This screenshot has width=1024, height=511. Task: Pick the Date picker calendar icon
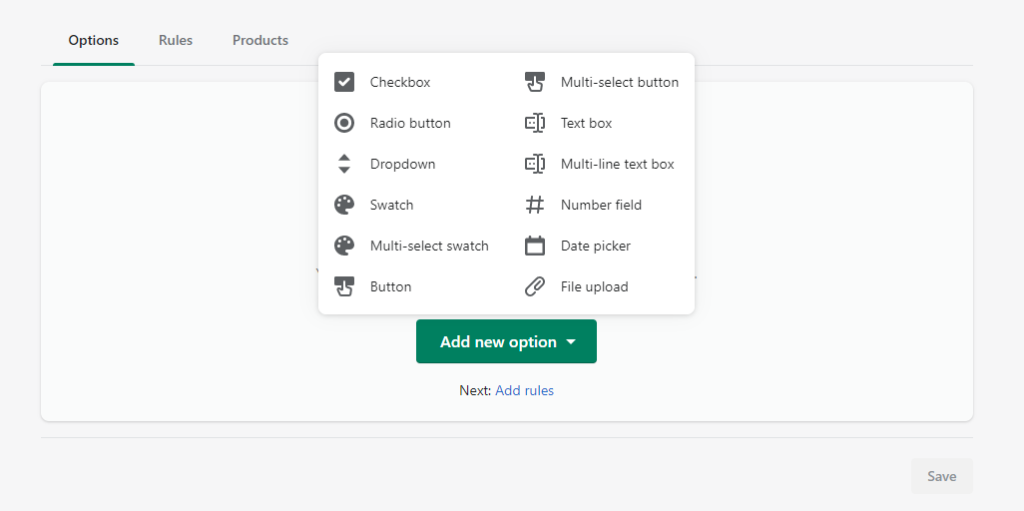click(x=535, y=246)
